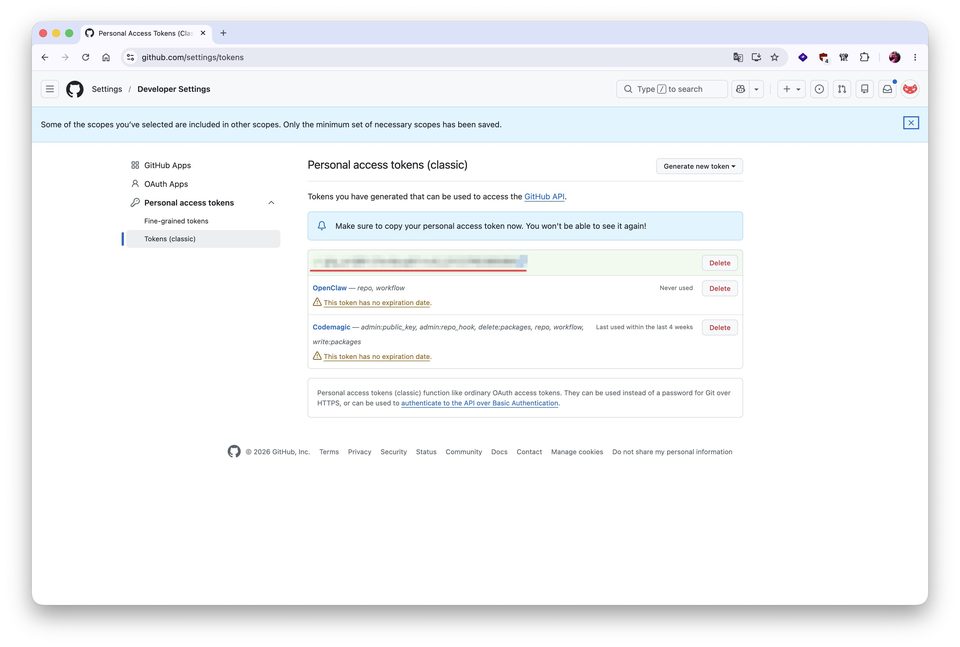Open GitHub Copilot chat icon

[x=740, y=89]
